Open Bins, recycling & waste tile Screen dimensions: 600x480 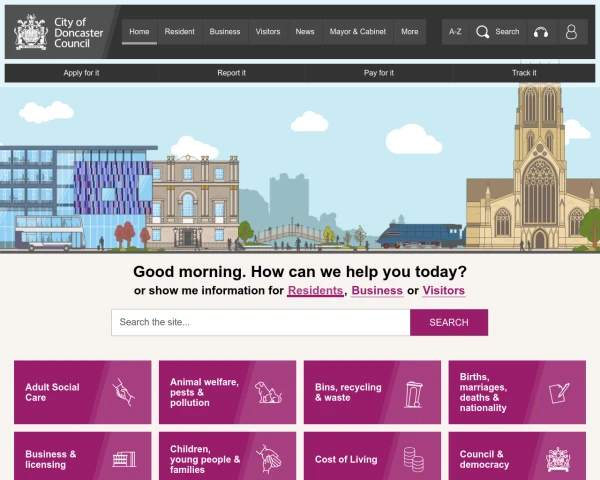(x=372, y=392)
